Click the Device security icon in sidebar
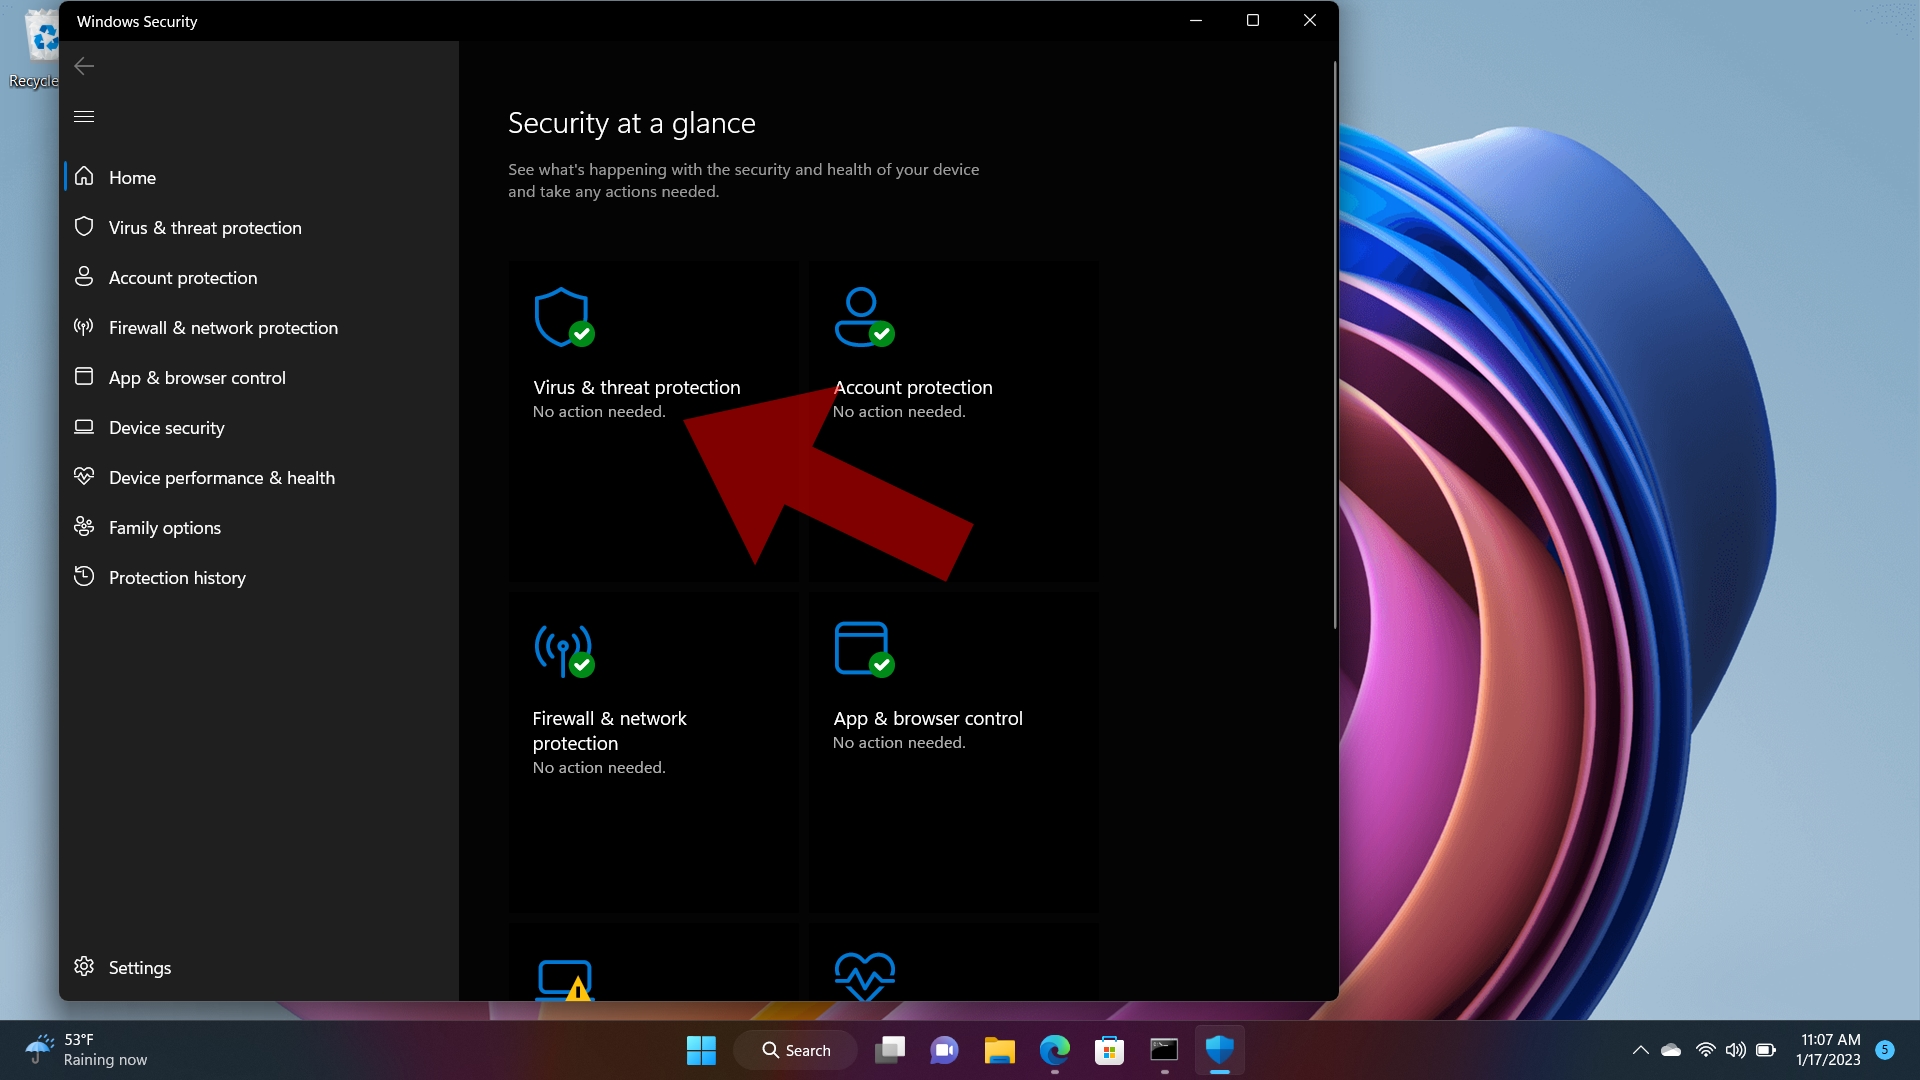 click(x=84, y=427)
